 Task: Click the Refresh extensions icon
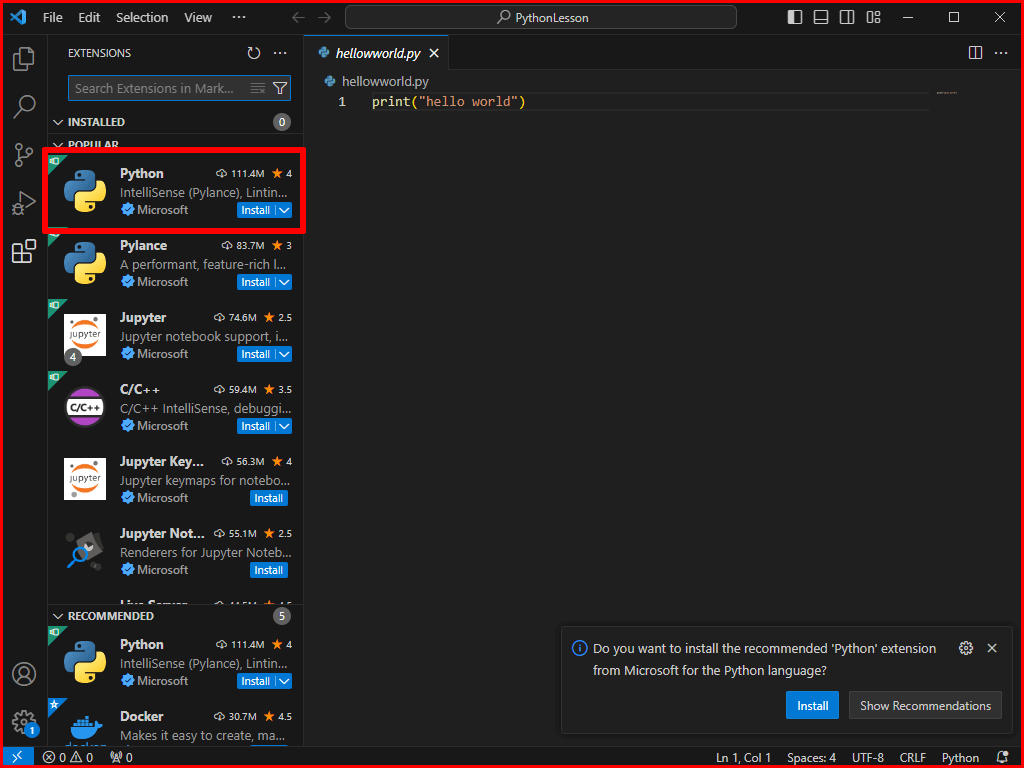pyautogui.click(x=254, y=53)
